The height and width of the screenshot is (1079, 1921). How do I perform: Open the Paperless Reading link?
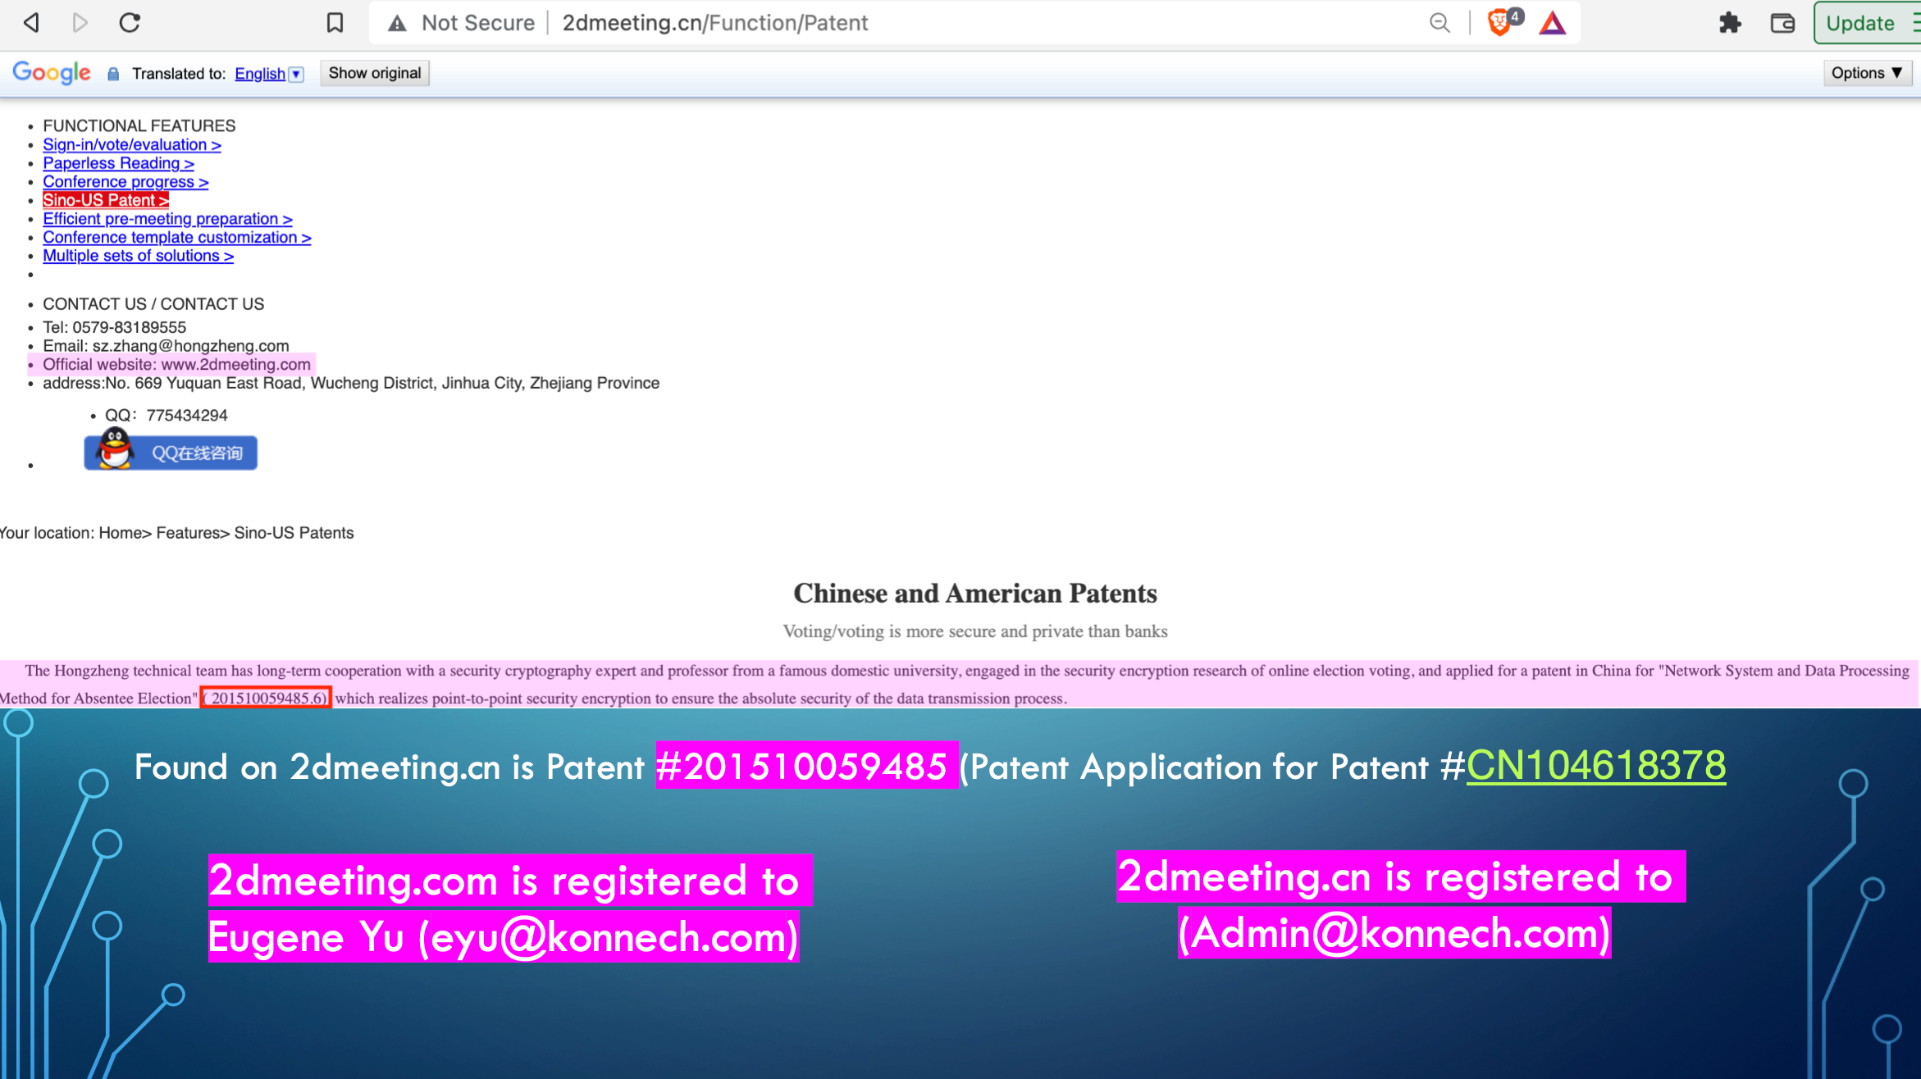coord(118,163)
